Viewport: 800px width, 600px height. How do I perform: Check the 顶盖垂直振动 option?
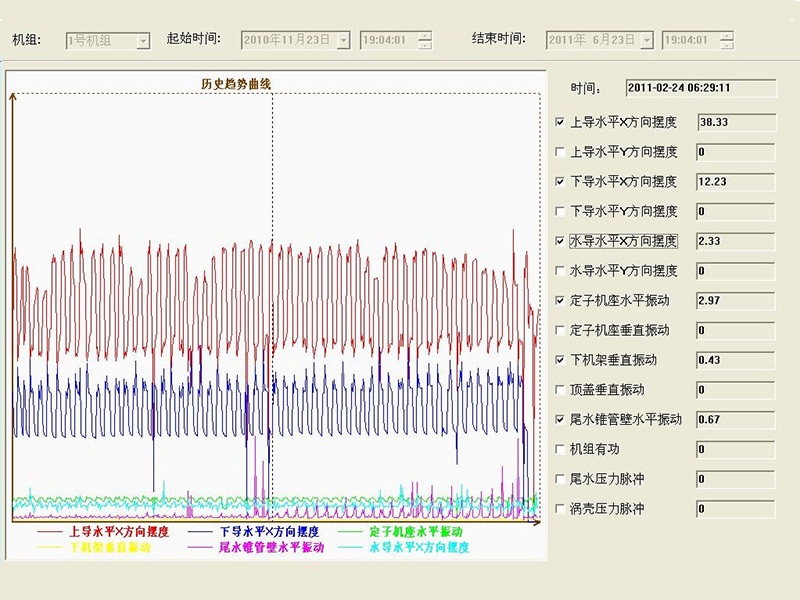pyautogui.click(x=560, y=390)
